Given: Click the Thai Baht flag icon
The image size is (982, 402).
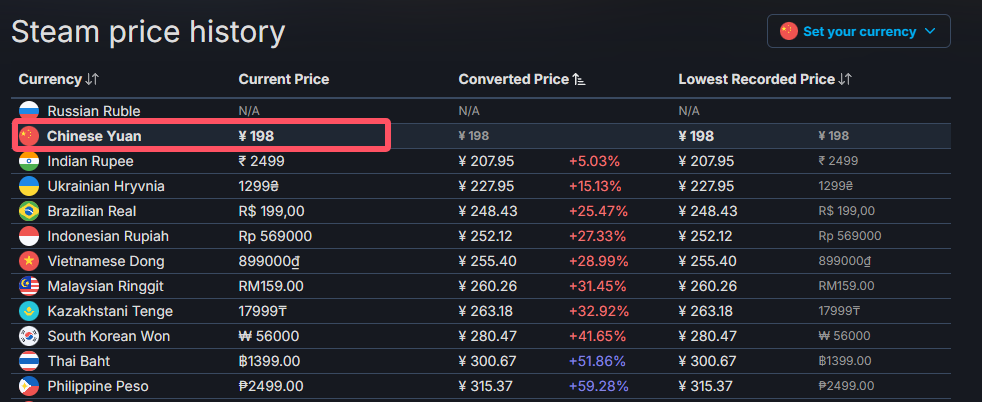Looking at the screenshot, I should (x=28, y=361).
